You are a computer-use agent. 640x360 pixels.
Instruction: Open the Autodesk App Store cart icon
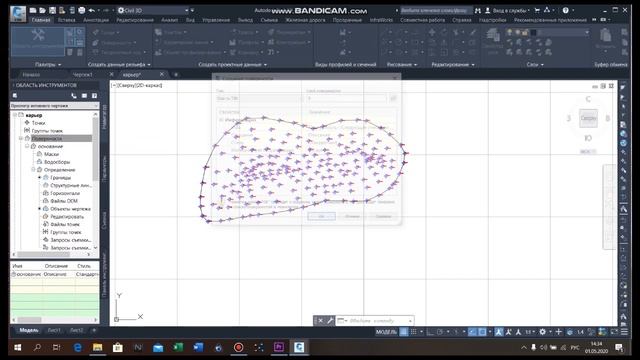pyautogui.click(x=537, y=10)
